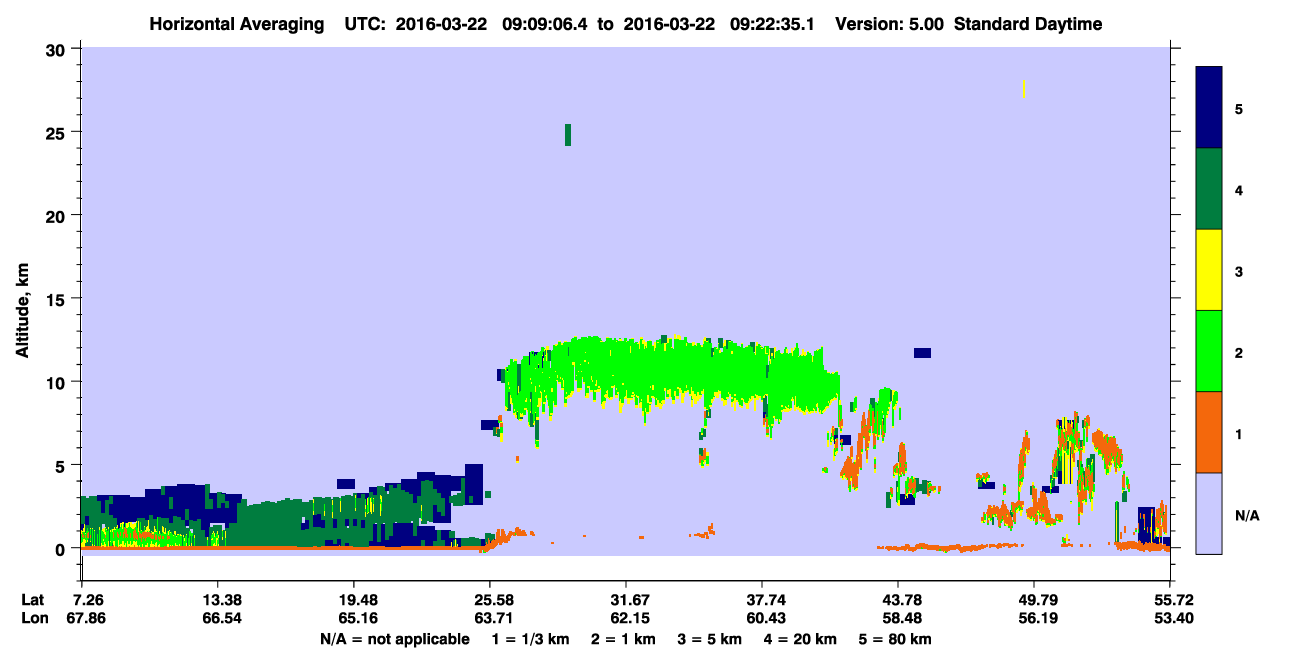Click the y-axis tick label 10
The width and height of the screenshot is (1300, 667).
(58, 382)
